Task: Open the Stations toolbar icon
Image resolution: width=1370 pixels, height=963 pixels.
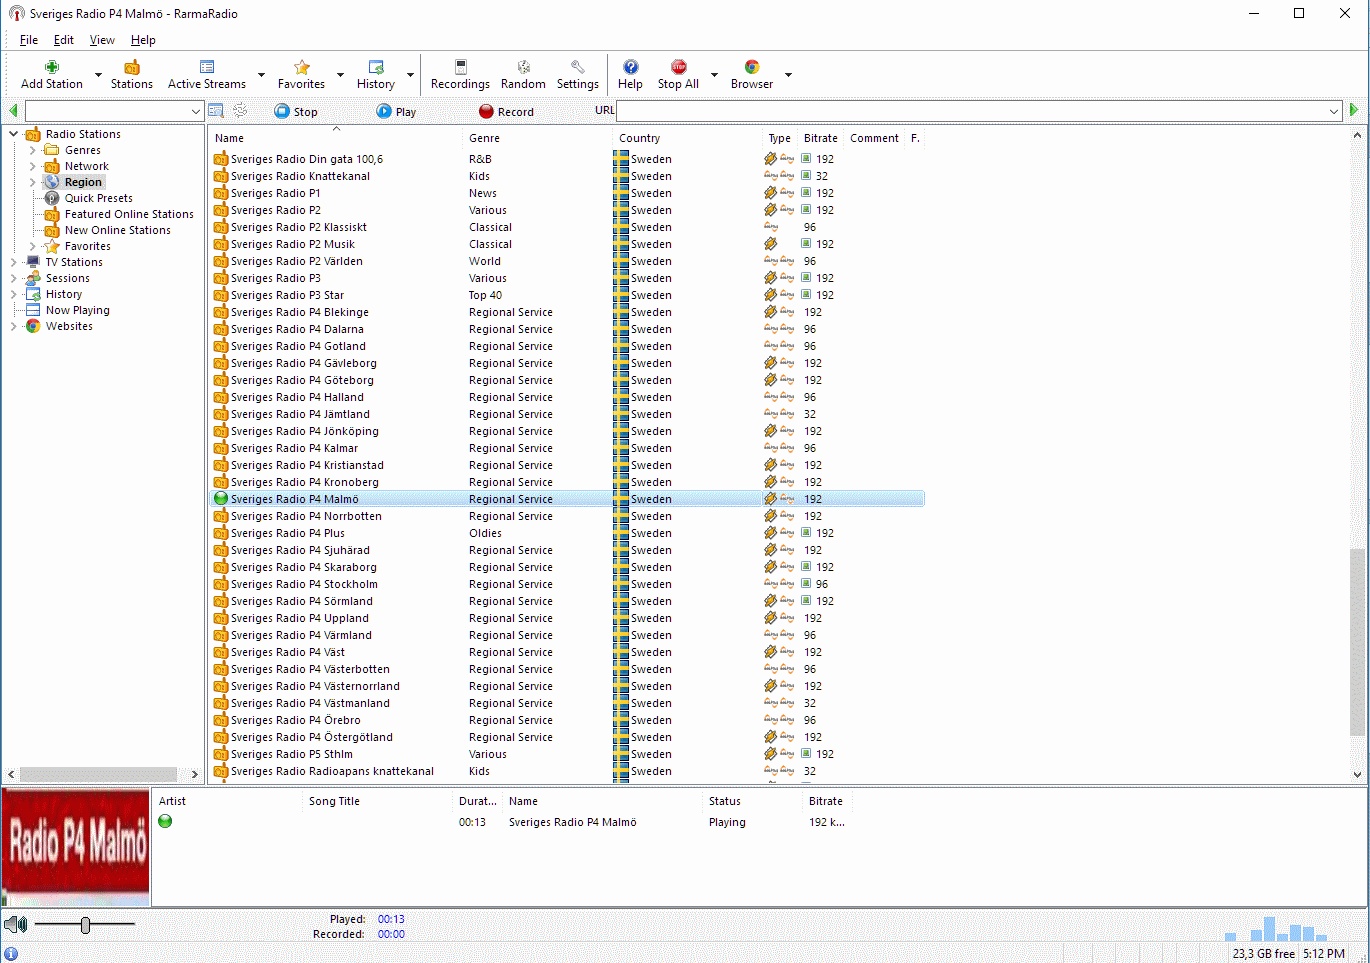Action: pos(132,67)
